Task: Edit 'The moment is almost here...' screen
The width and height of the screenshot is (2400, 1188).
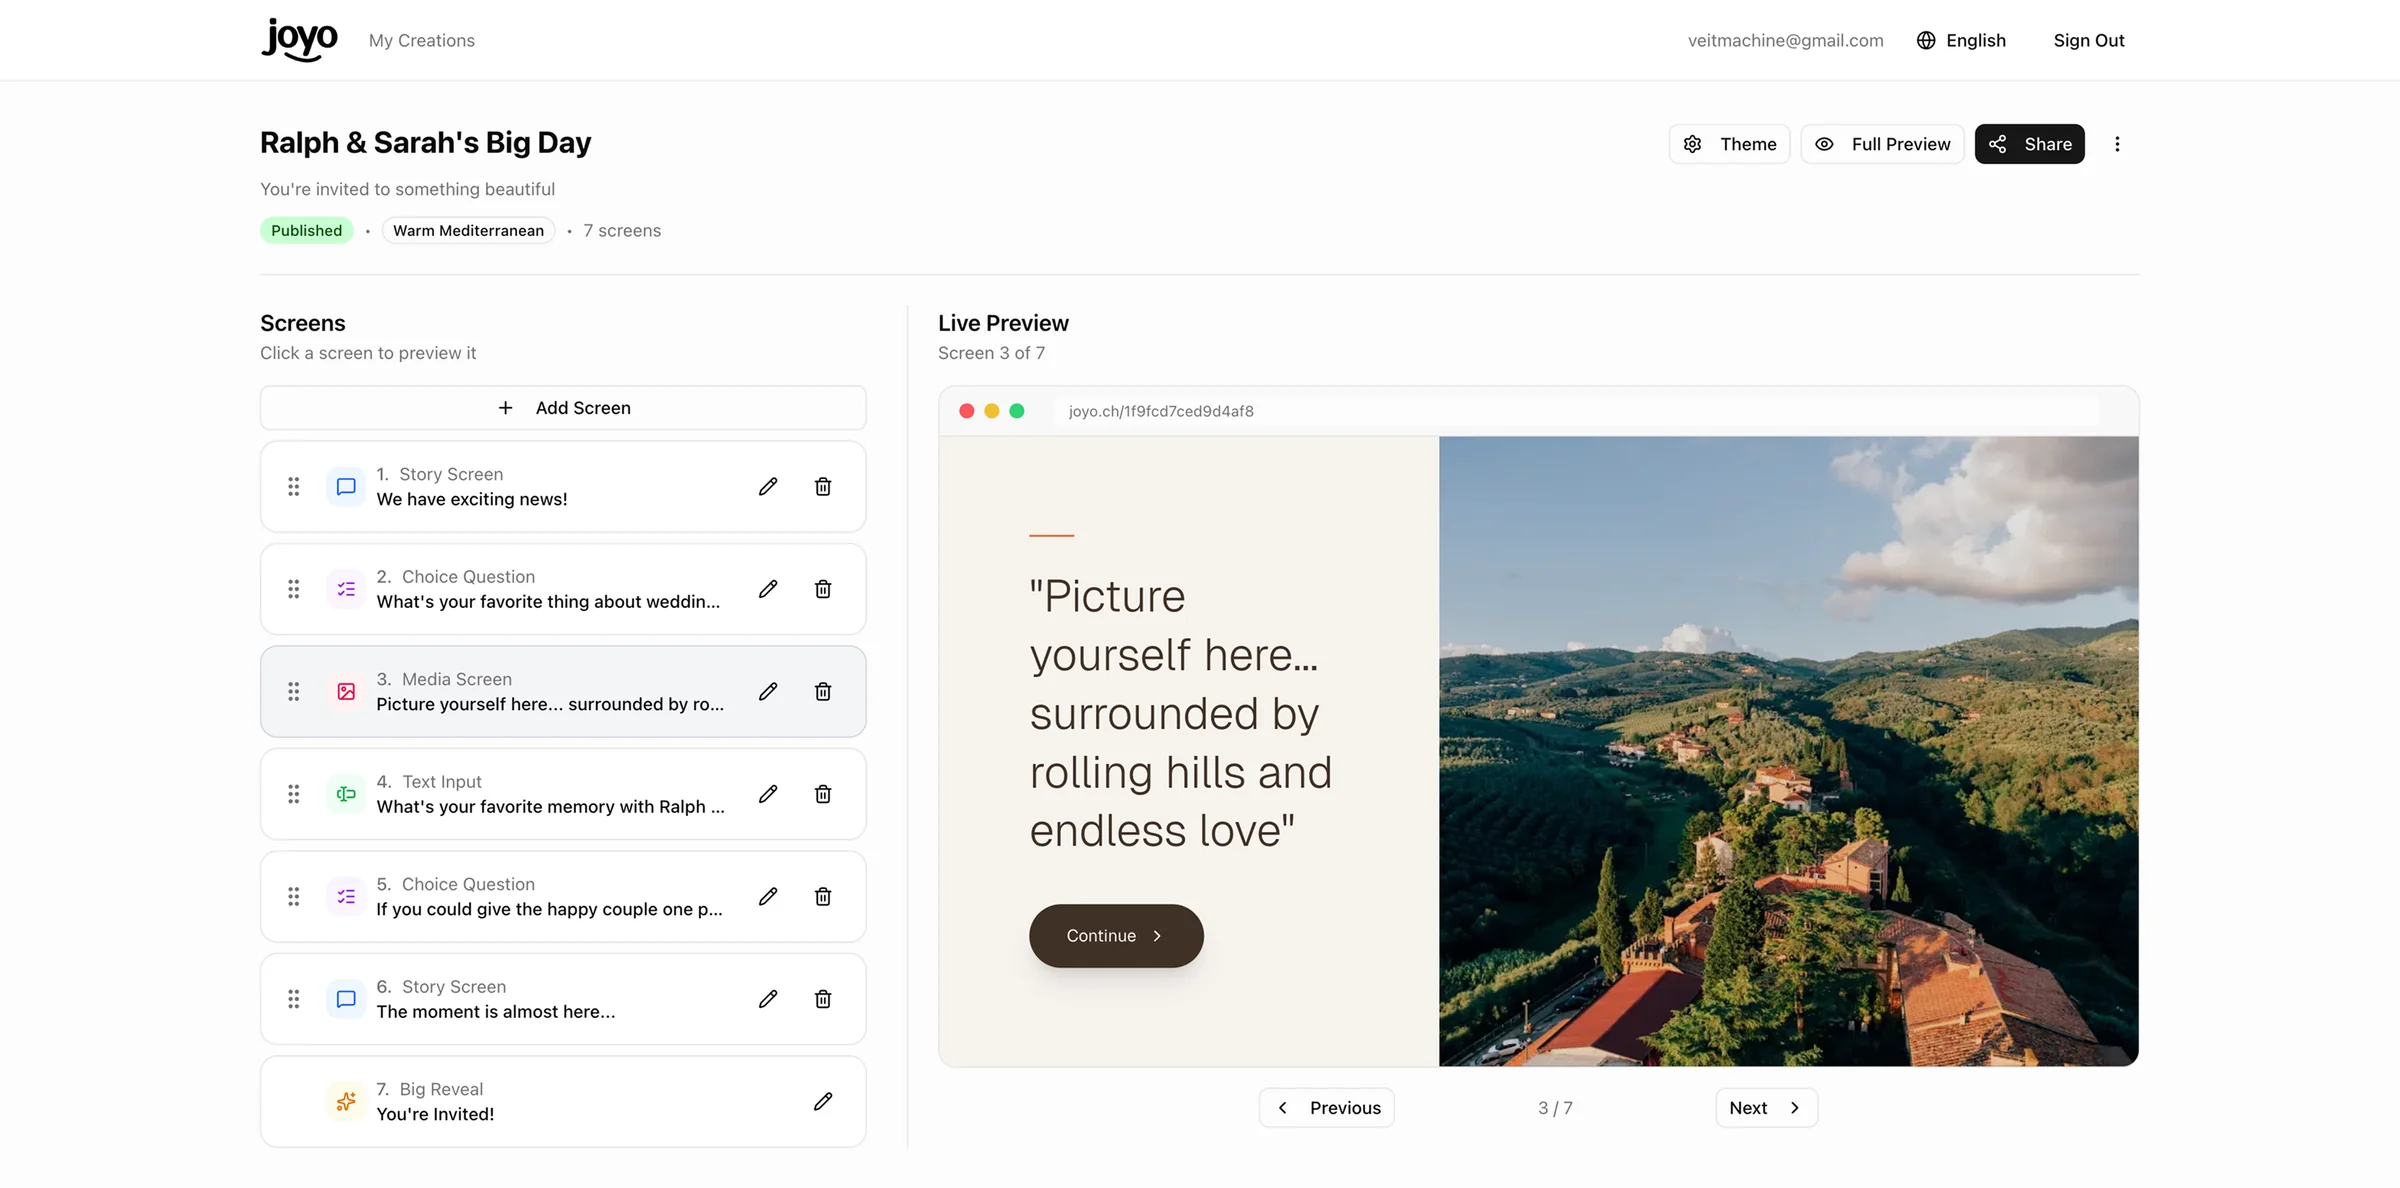Action: click(768, 999)
